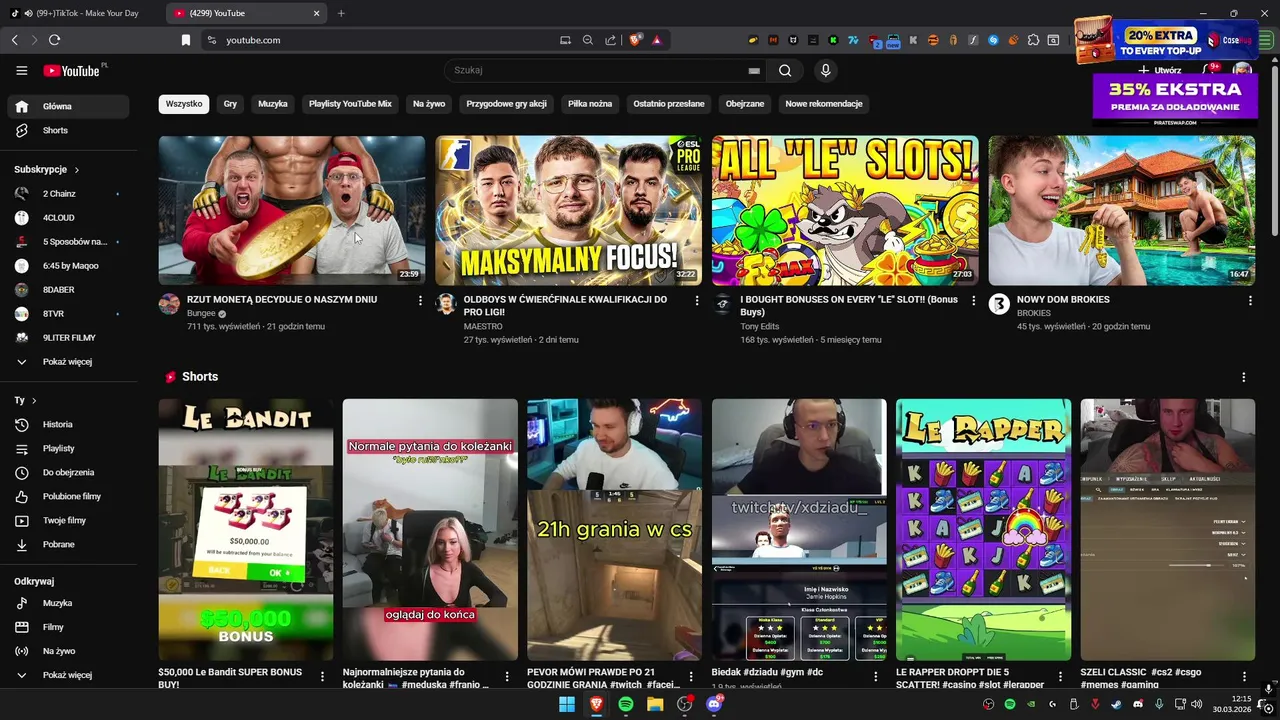This screenshot has width=1280, height=720.
Task: Open options for RZUT MONETĄ video
Action: coord(420,300)
